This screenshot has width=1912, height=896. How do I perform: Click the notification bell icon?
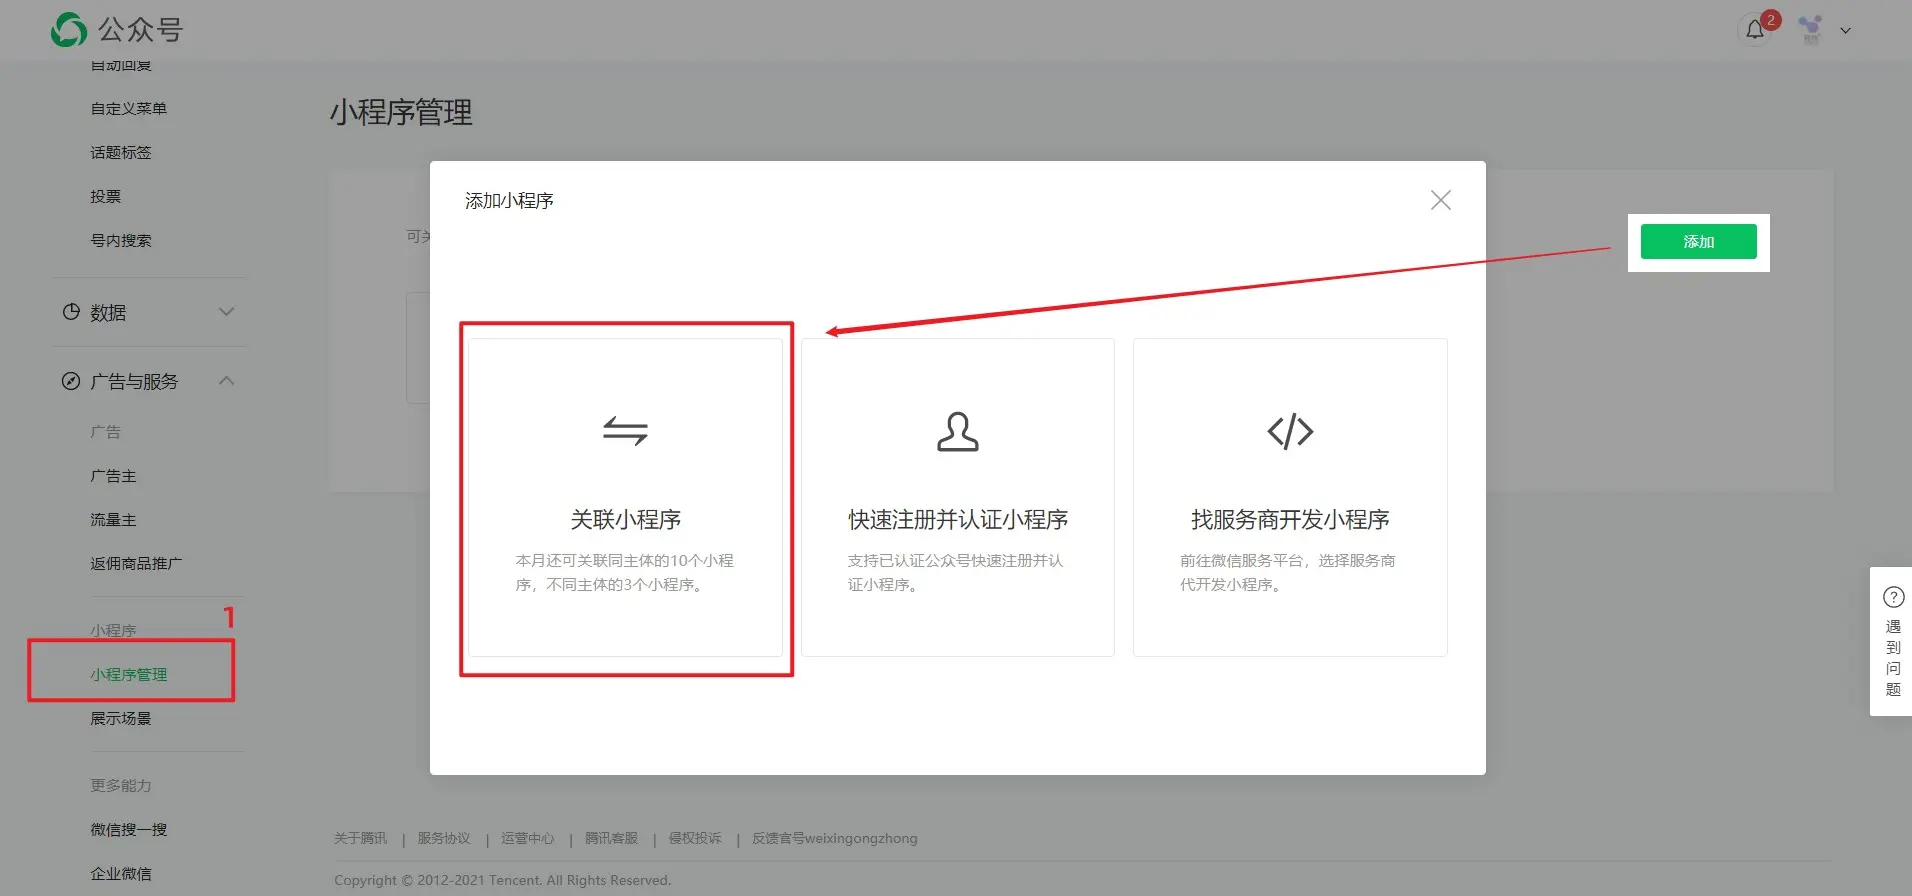[x=1755, y=30]
